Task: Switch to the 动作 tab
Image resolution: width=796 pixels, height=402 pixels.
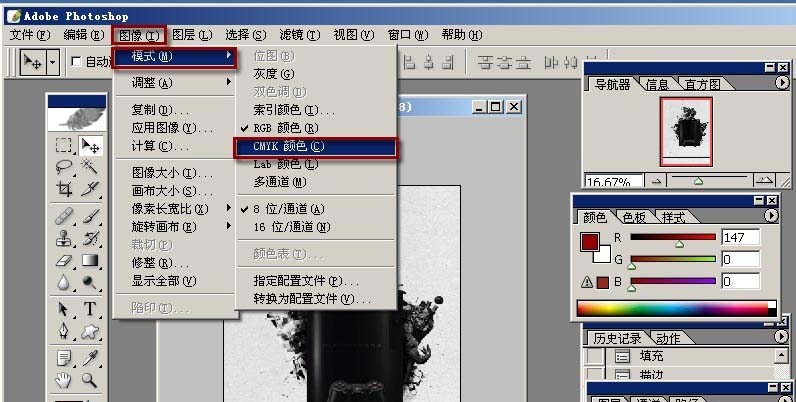Action: click(668, 338)
